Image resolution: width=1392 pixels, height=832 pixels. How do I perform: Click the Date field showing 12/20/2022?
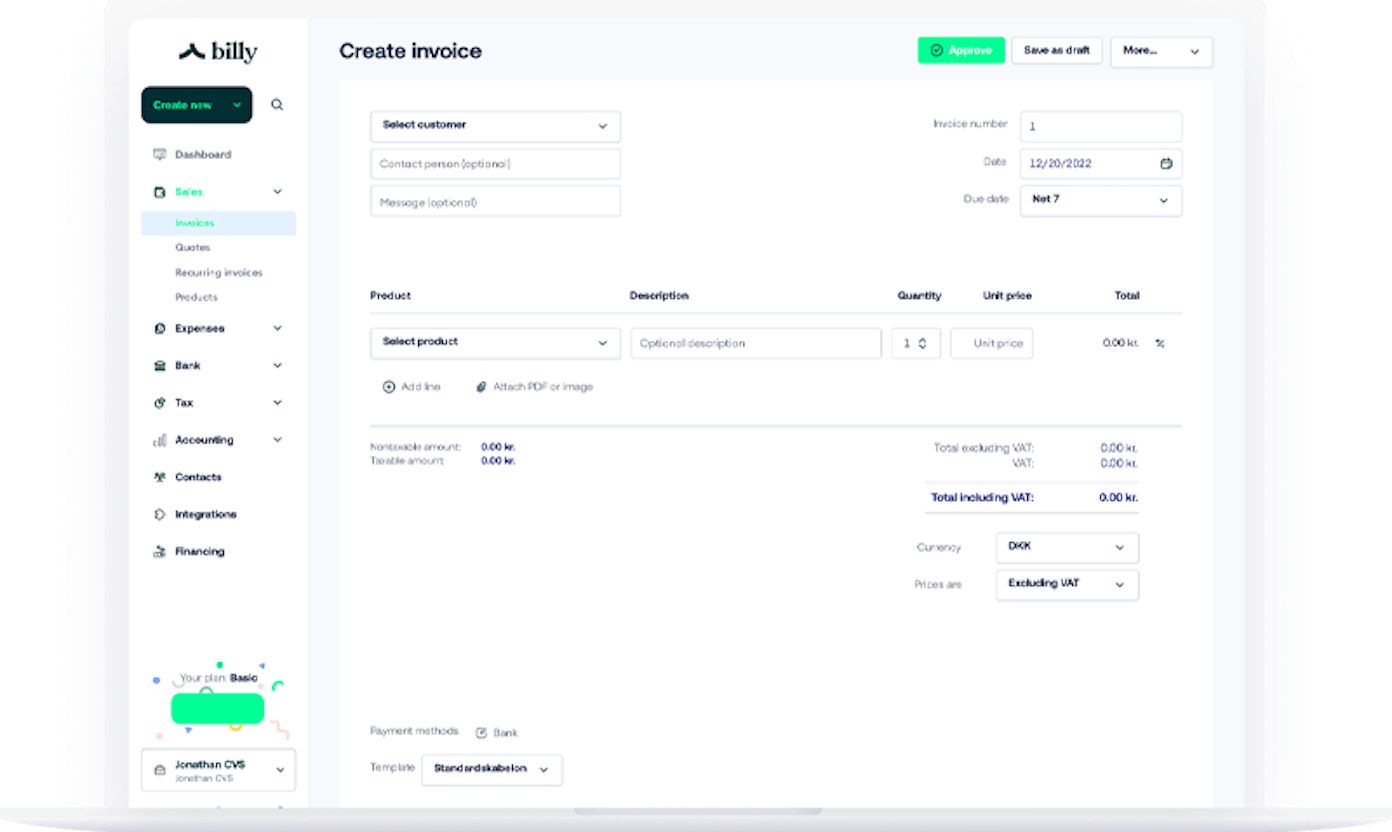pos(1101,164)
